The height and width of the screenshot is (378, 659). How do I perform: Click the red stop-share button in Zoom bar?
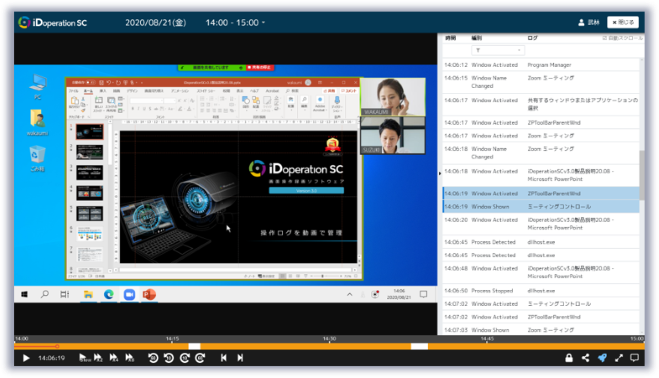260,67
